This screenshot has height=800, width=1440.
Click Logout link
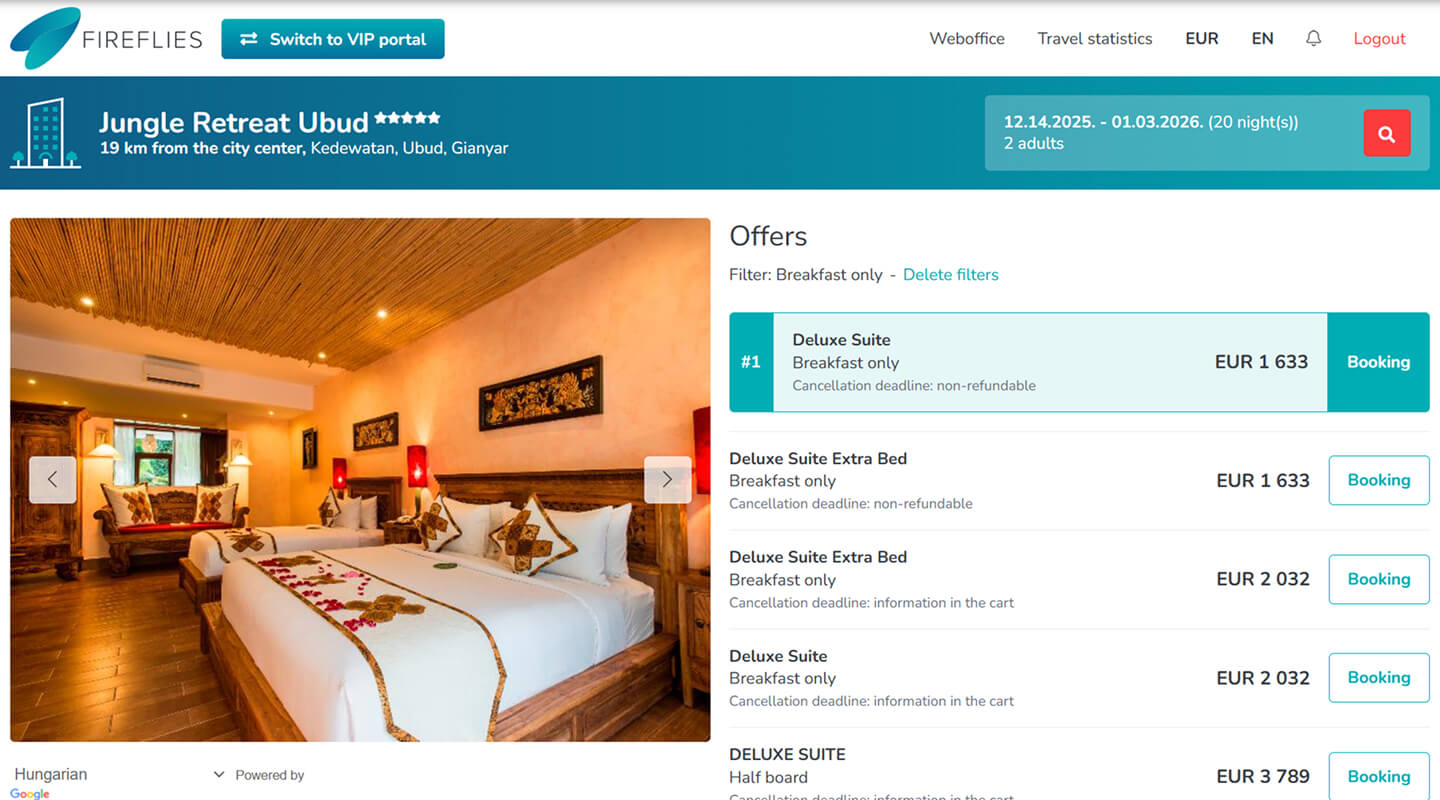click(1380, 39)
